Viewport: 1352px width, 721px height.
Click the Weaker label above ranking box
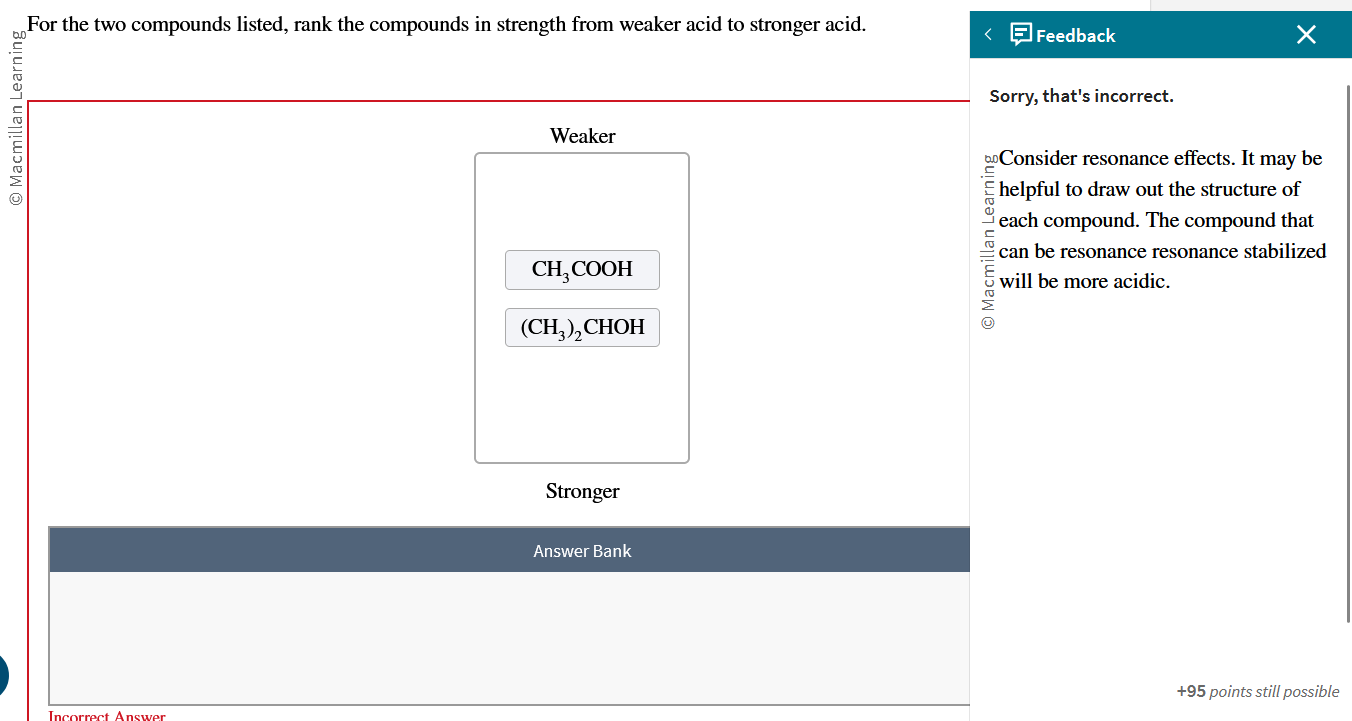pos(582,136)
